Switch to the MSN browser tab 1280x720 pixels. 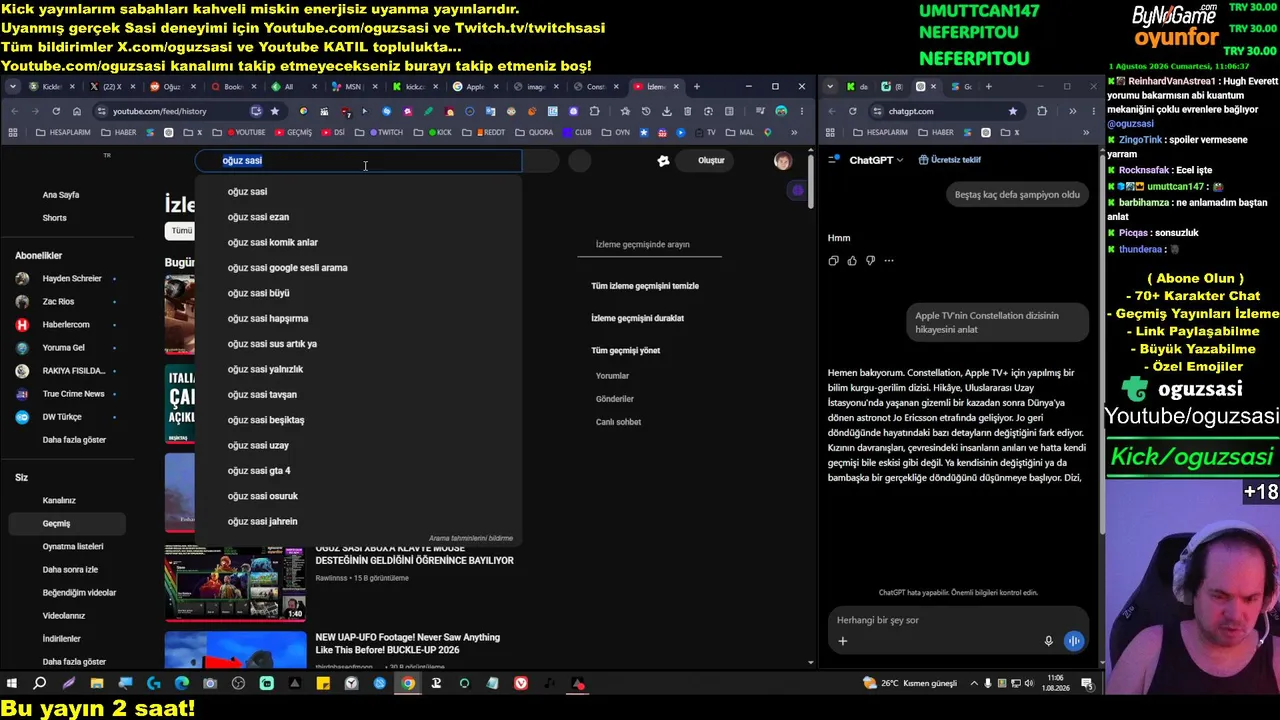pyautogui.click(x=352, y=87)
